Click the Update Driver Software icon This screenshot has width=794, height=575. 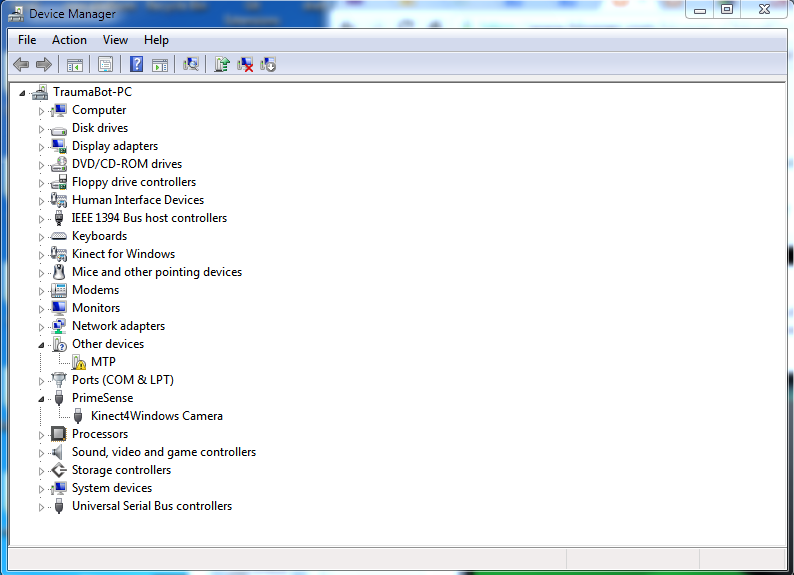coord(222,64)
